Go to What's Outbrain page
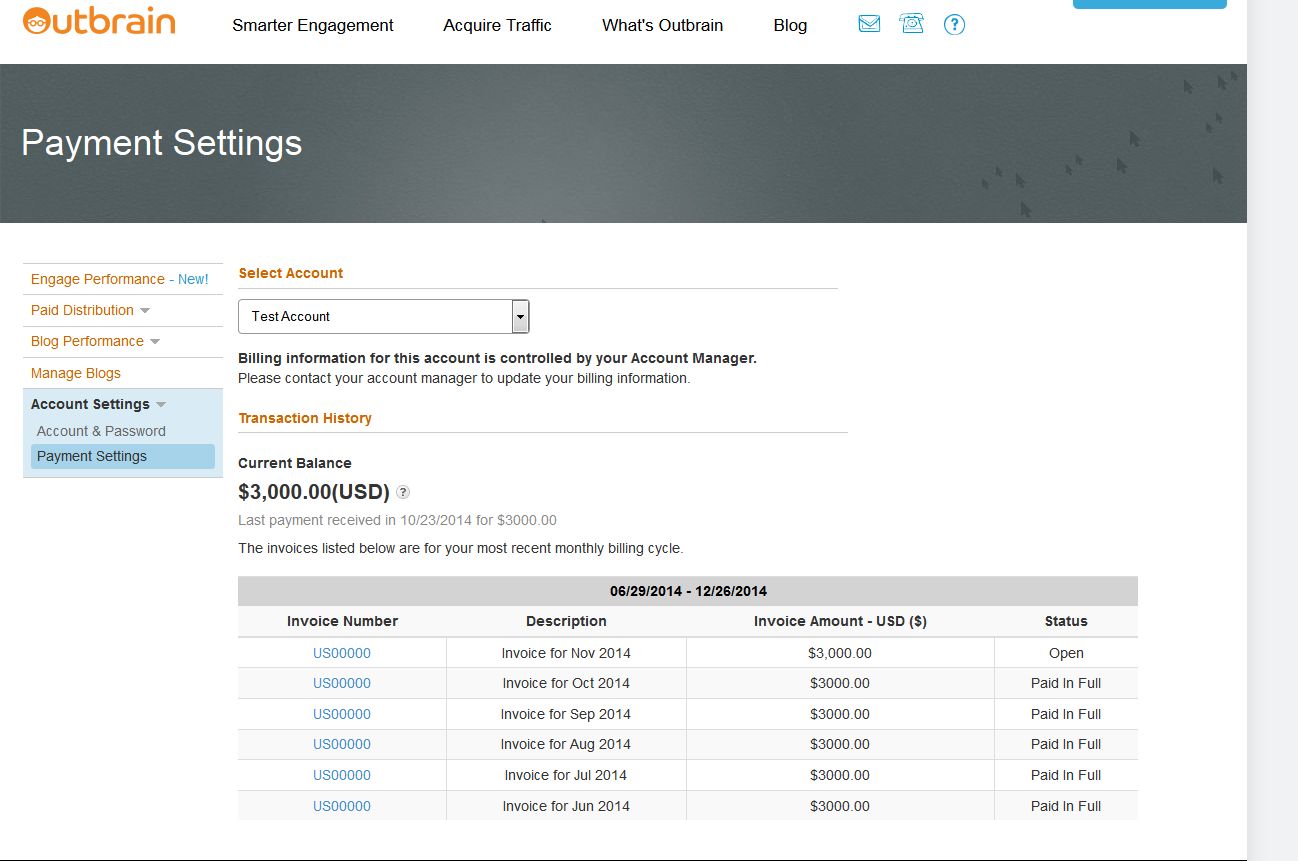 (662, 26)
